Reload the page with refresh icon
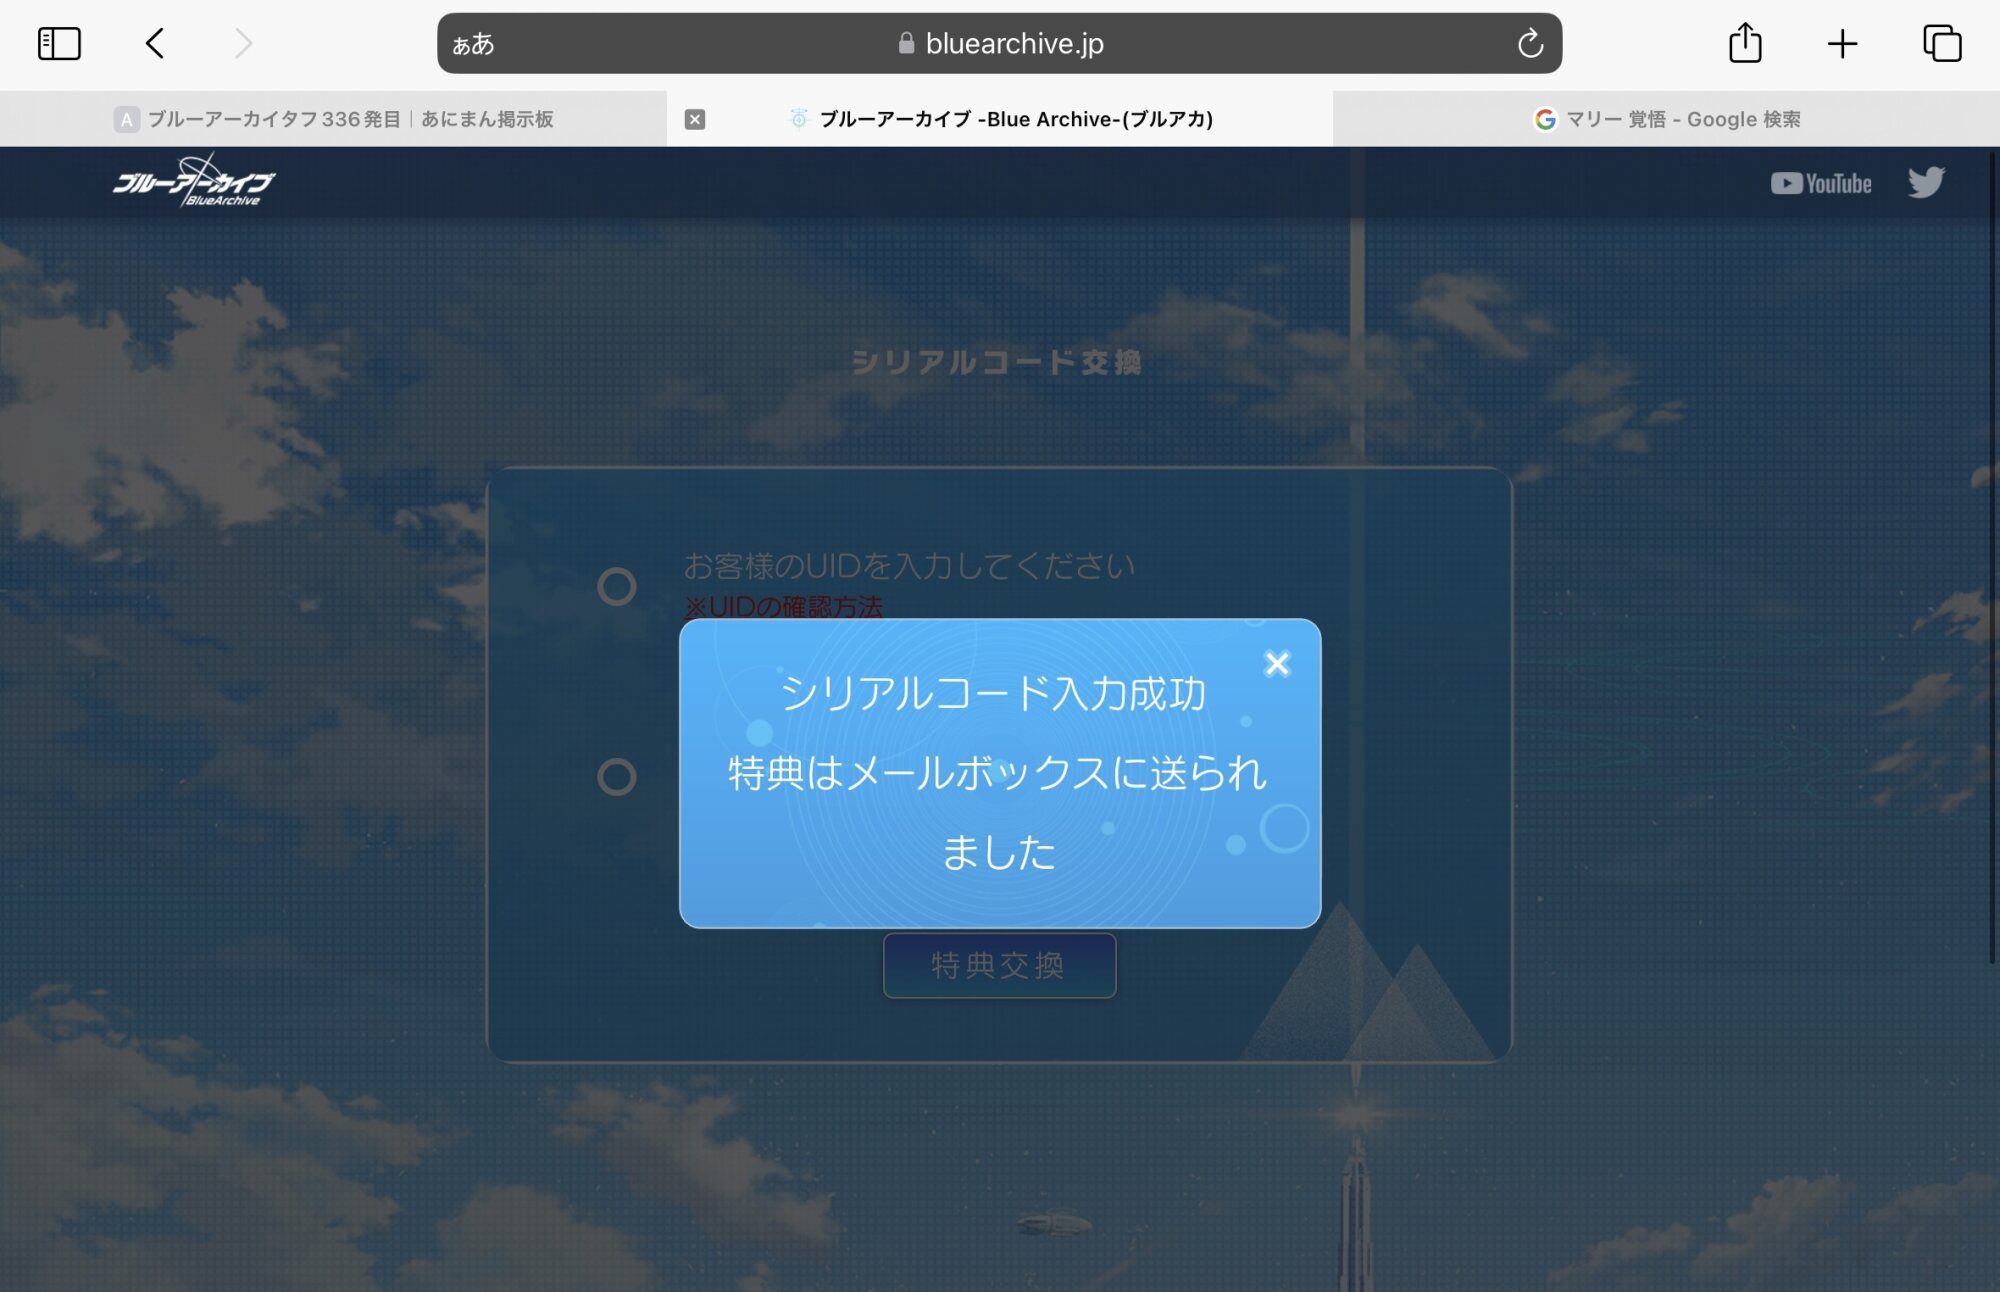This screenshot has width=2000, height=1292. 1530,43
